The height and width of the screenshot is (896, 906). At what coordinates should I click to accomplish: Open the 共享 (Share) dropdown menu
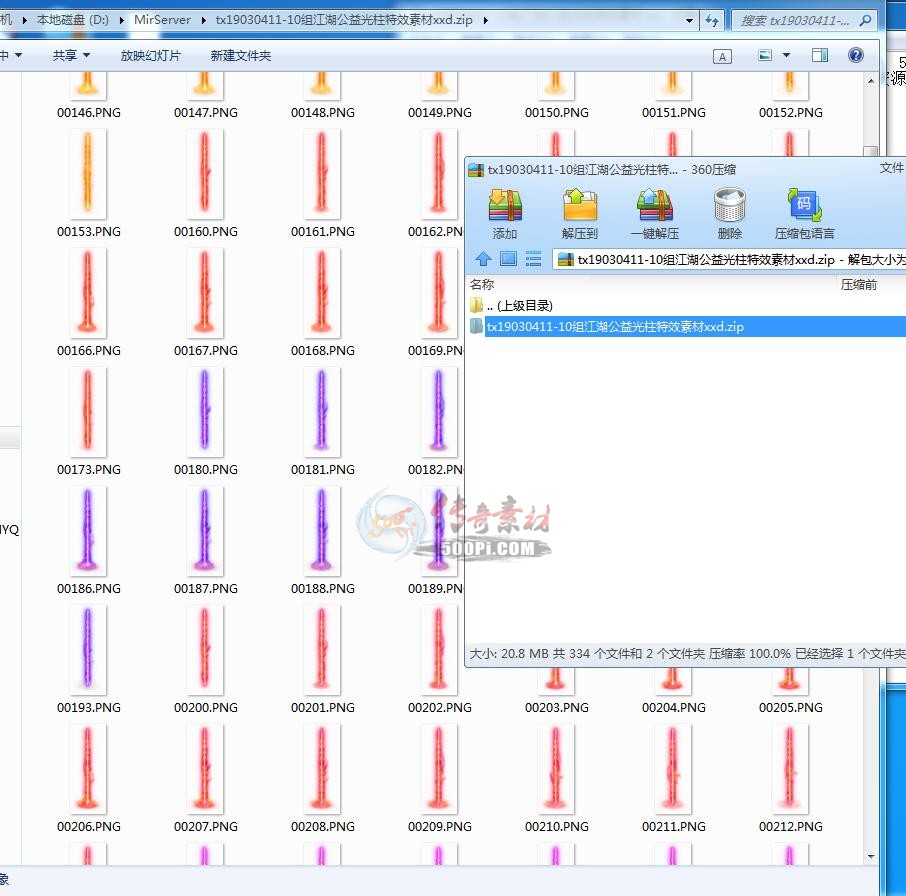point(71,55)
